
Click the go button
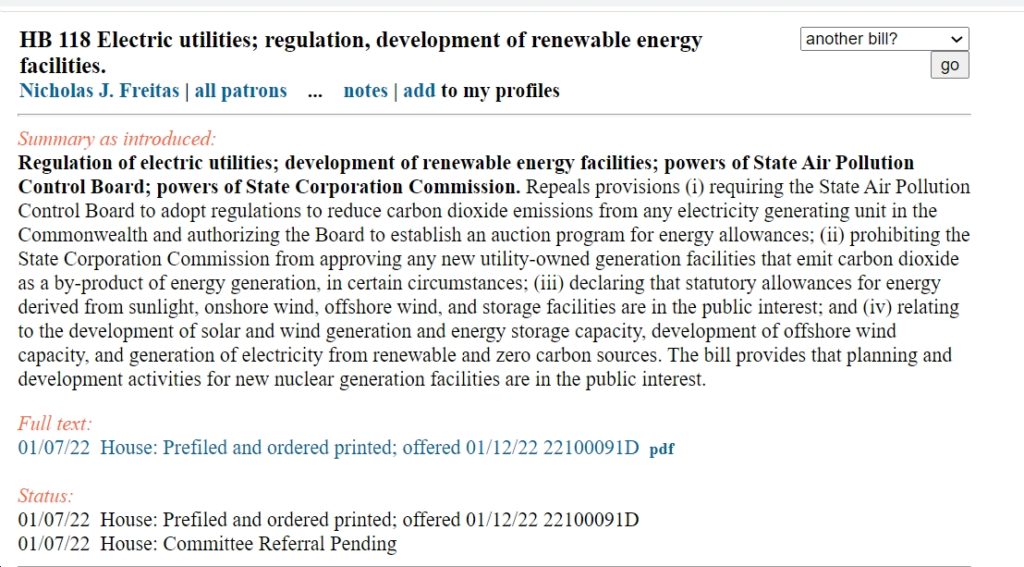coord(950,65)
